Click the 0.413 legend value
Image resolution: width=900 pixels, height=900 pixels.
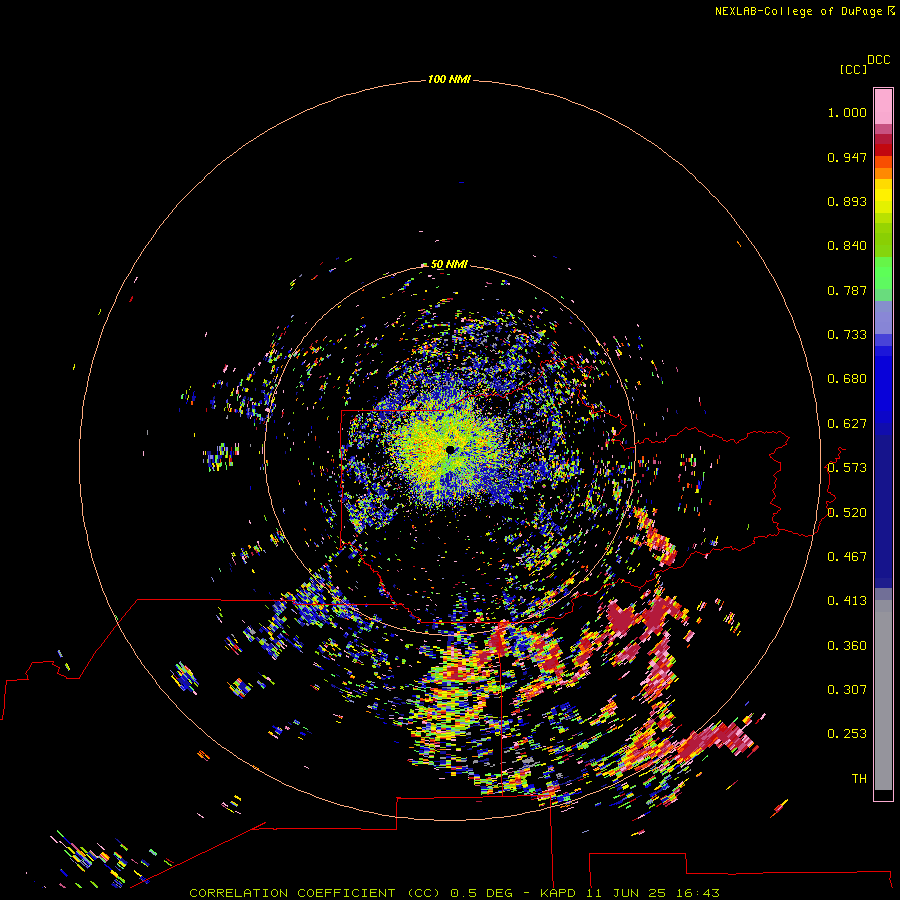click(847, 601)
